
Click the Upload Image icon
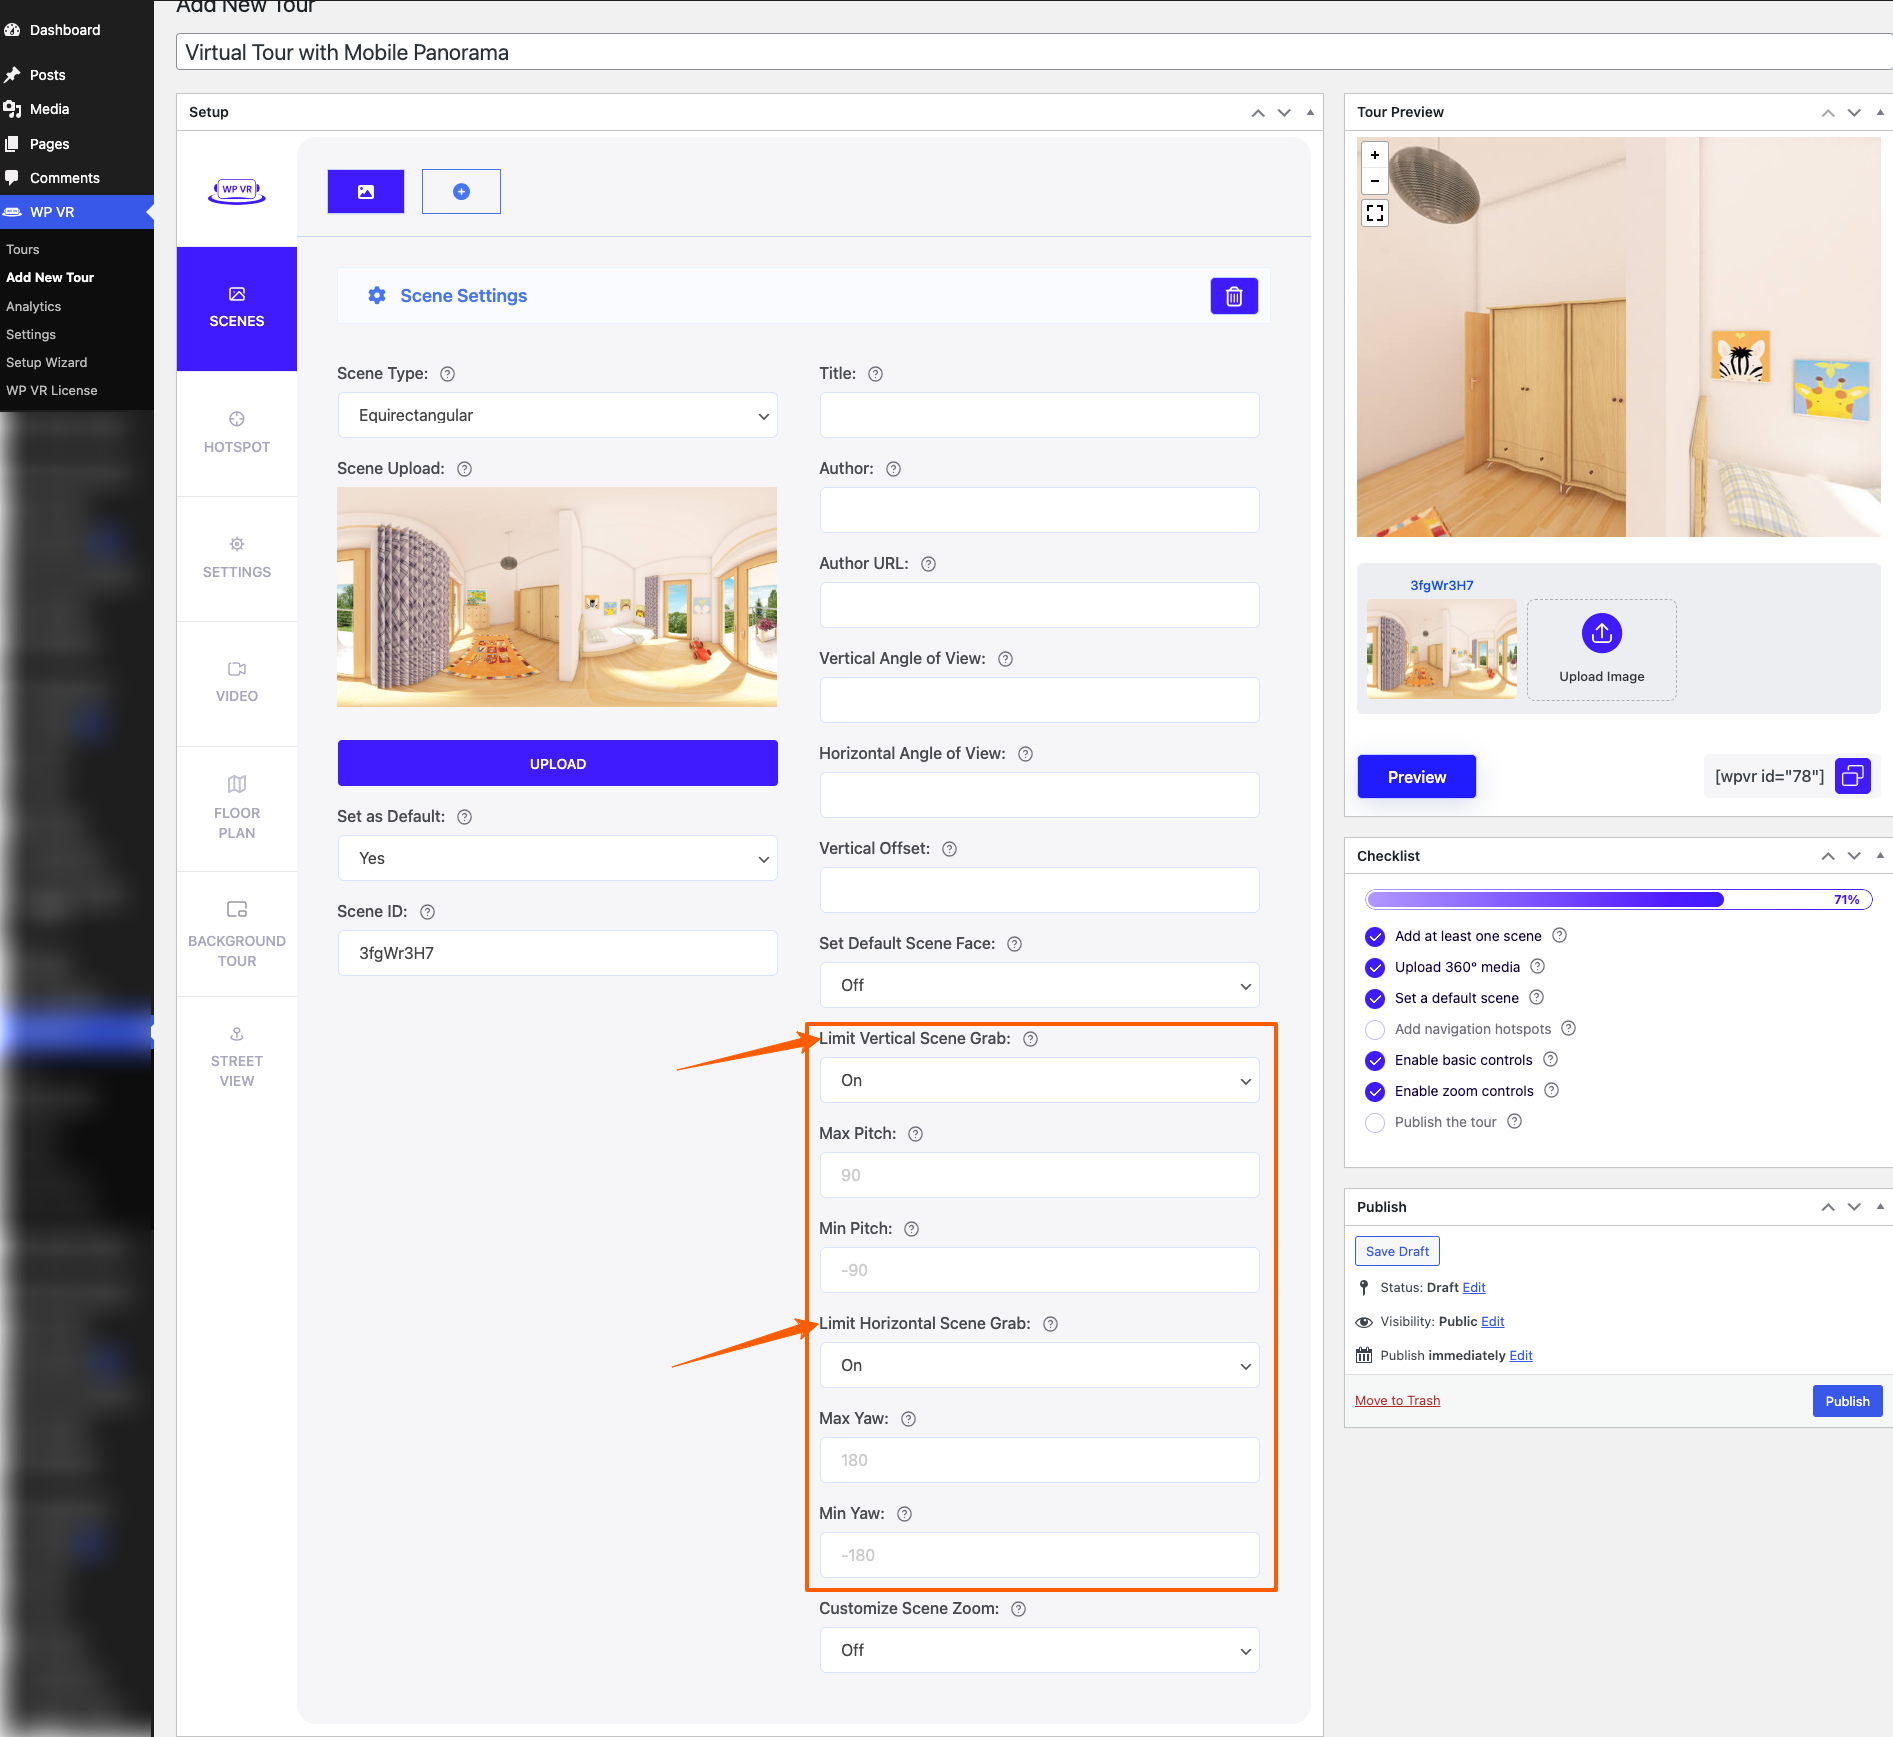1601,634
